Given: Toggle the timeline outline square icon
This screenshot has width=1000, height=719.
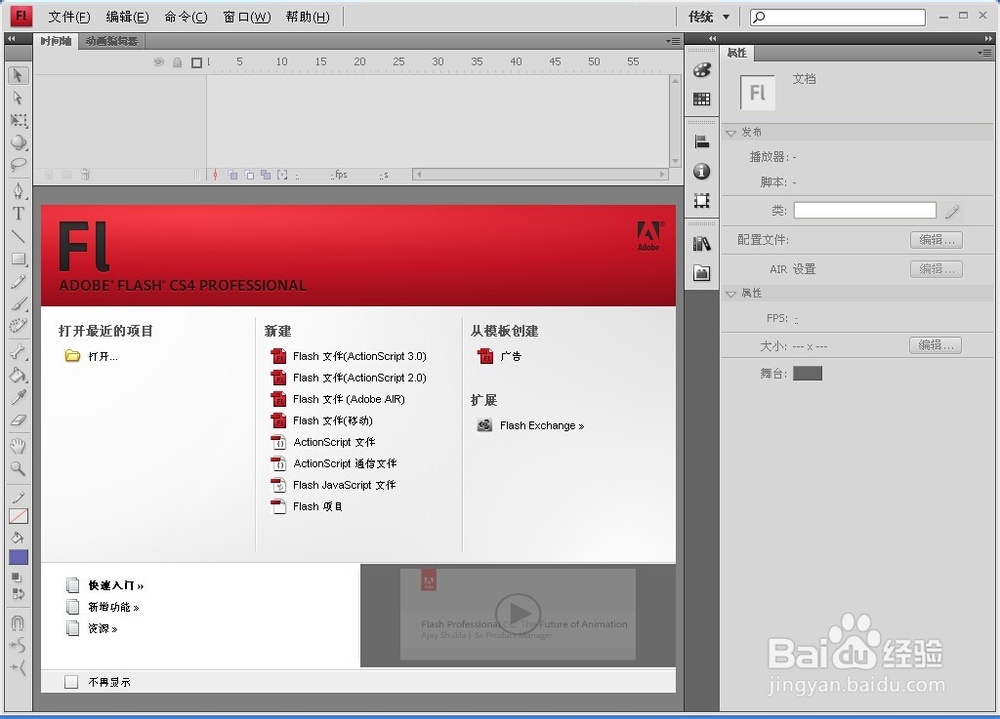Looking at the screenshot, I should click(x=196, y=62).
